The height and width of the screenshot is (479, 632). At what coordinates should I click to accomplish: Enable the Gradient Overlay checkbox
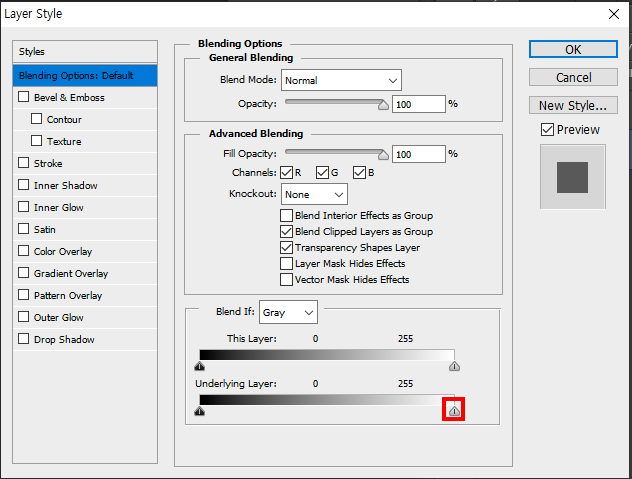tap(24, 273)
